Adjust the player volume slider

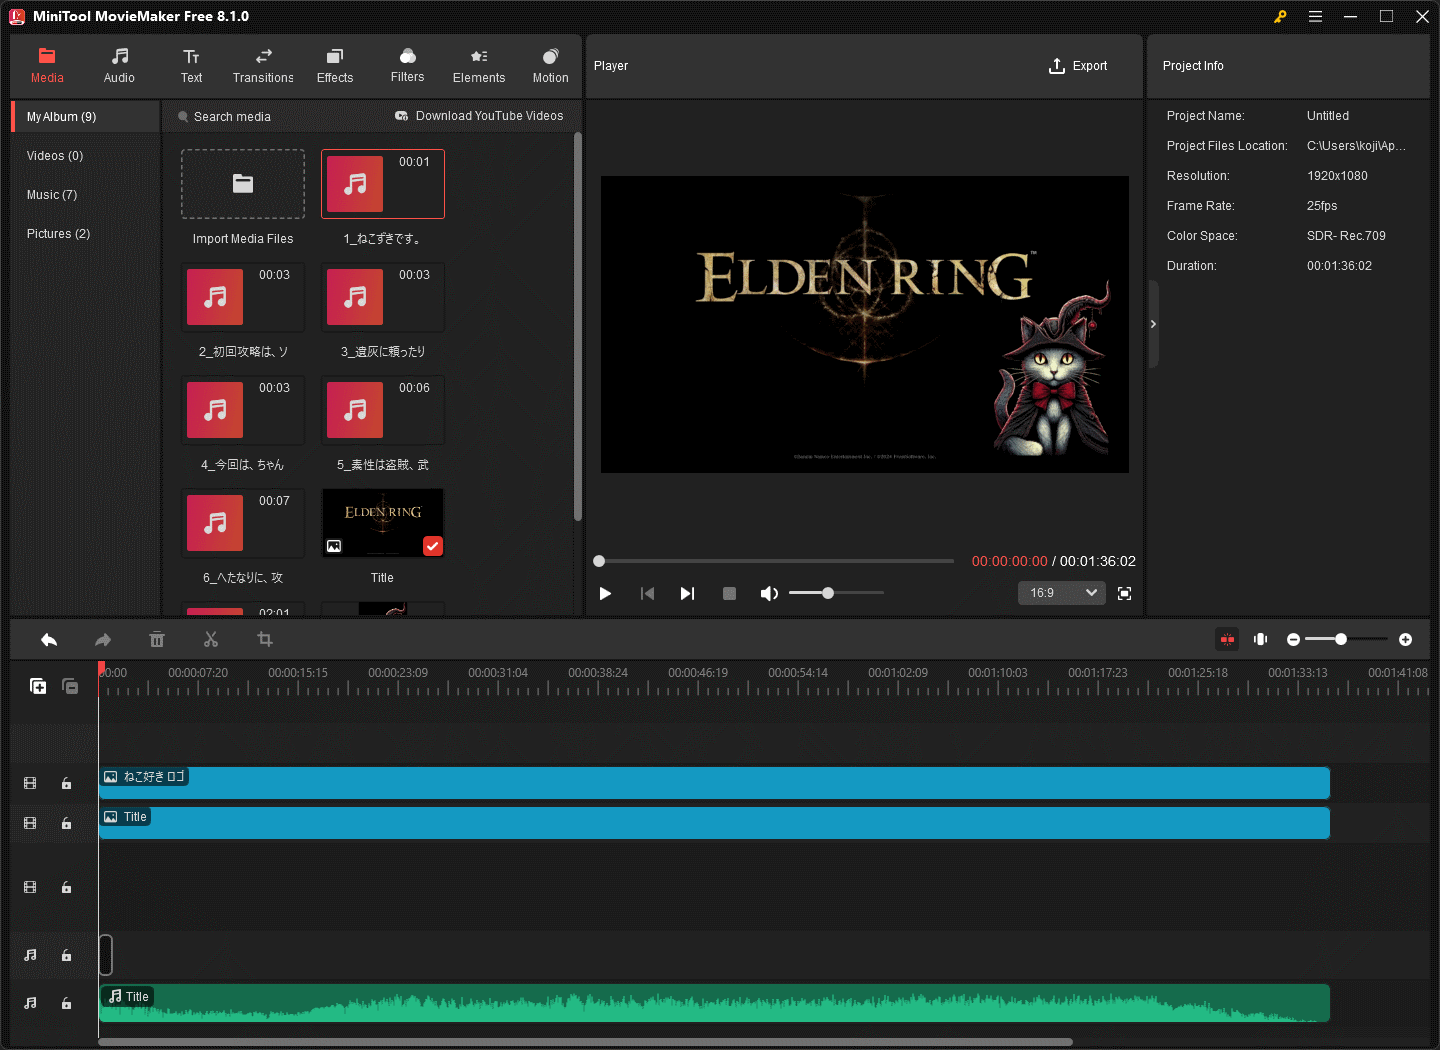(x=828, y=593)
